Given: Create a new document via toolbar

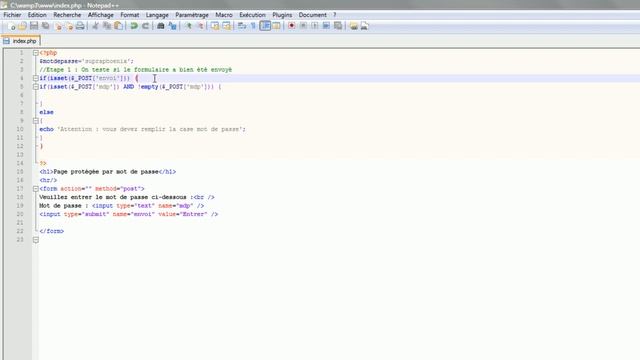Looking at the screenshot, I should point(11,26).
